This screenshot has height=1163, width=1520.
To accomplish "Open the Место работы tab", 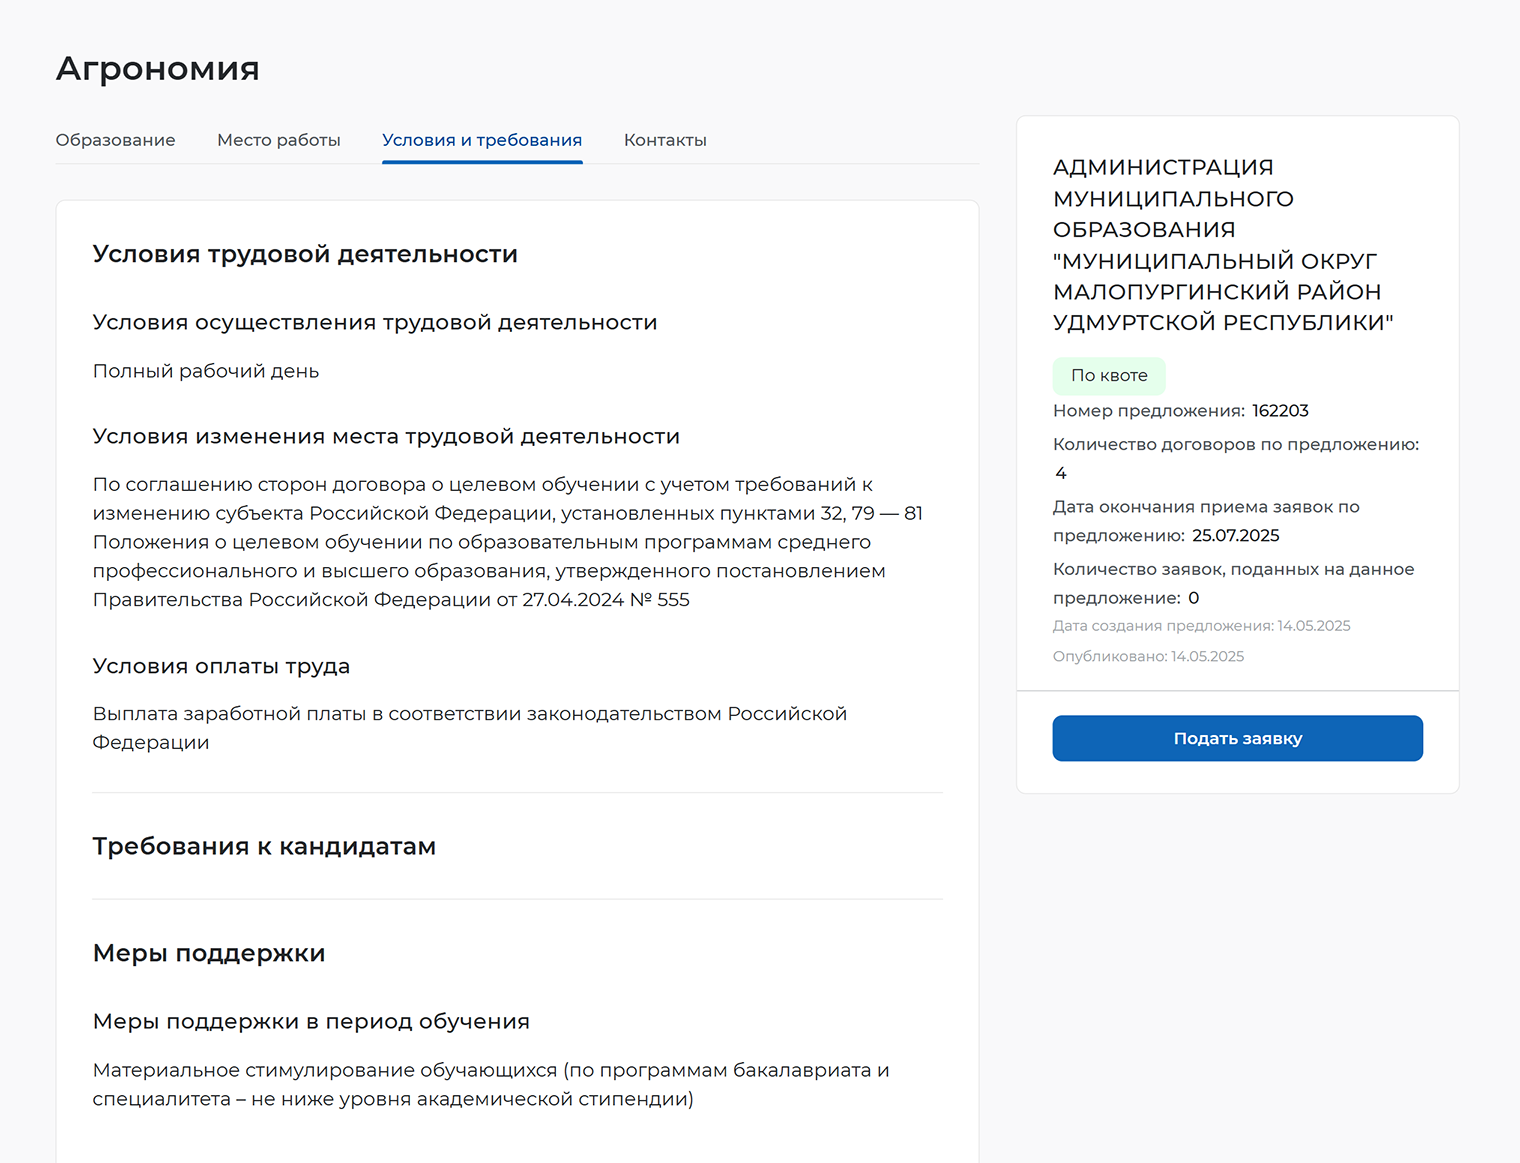I will (279, 140).
